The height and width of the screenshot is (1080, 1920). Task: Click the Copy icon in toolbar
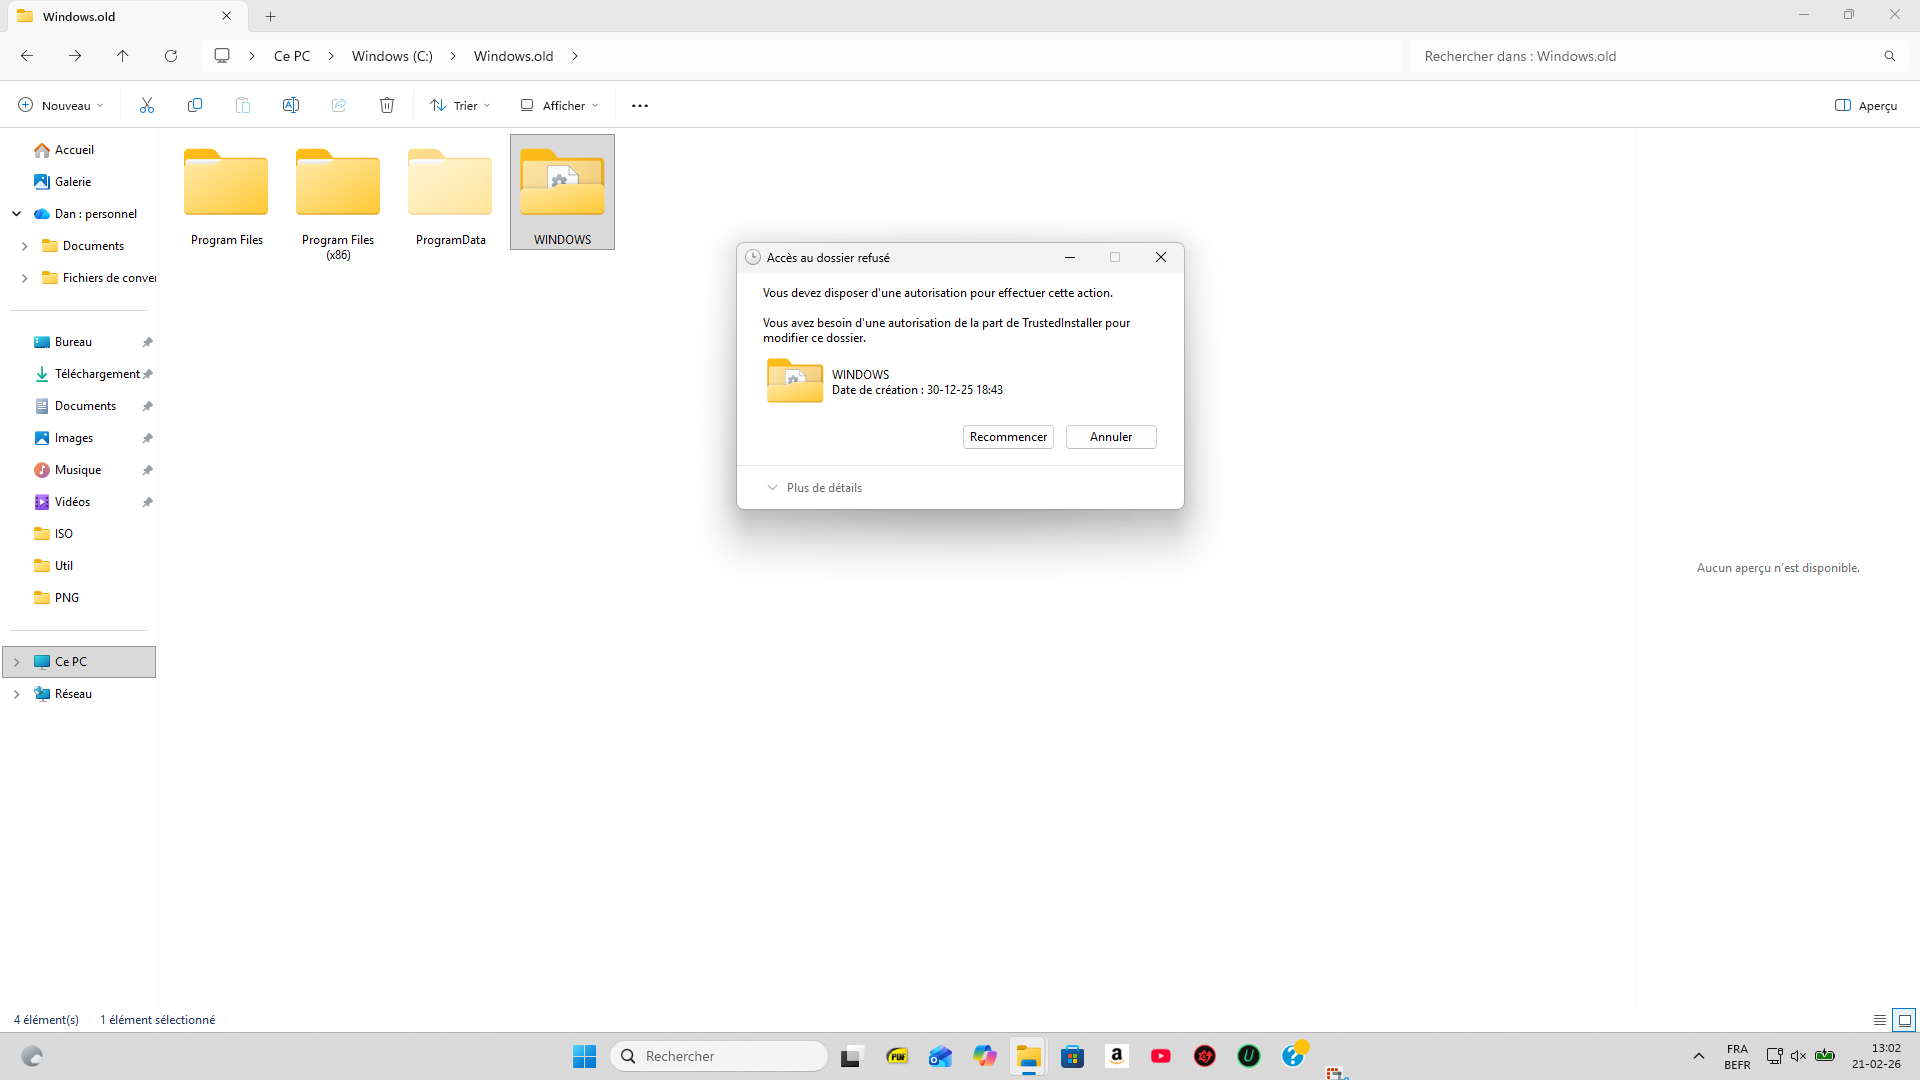pos(195,105)
